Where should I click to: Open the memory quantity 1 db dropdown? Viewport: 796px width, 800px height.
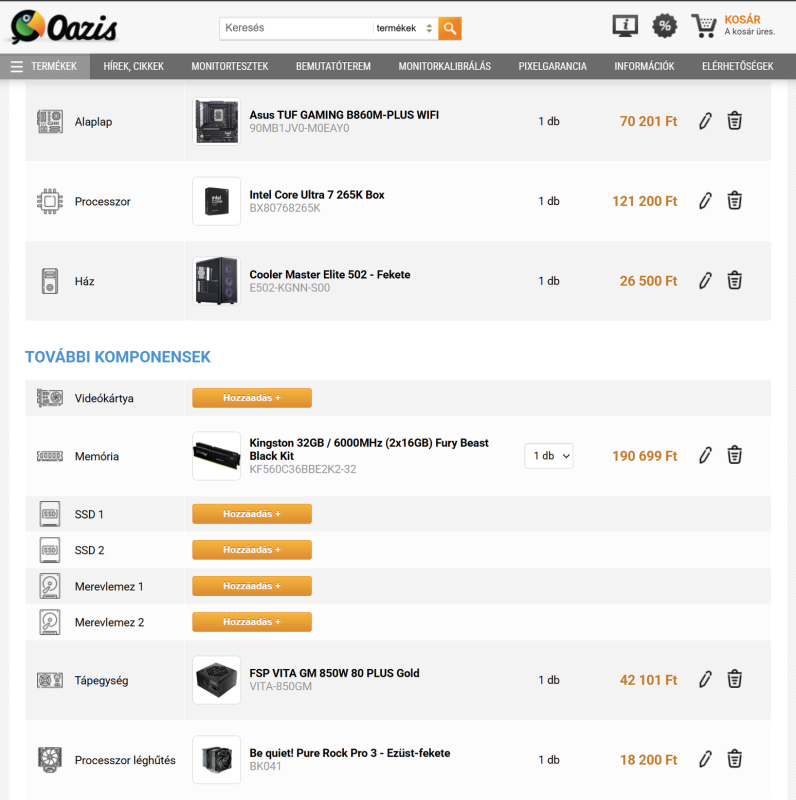point(549,456)
